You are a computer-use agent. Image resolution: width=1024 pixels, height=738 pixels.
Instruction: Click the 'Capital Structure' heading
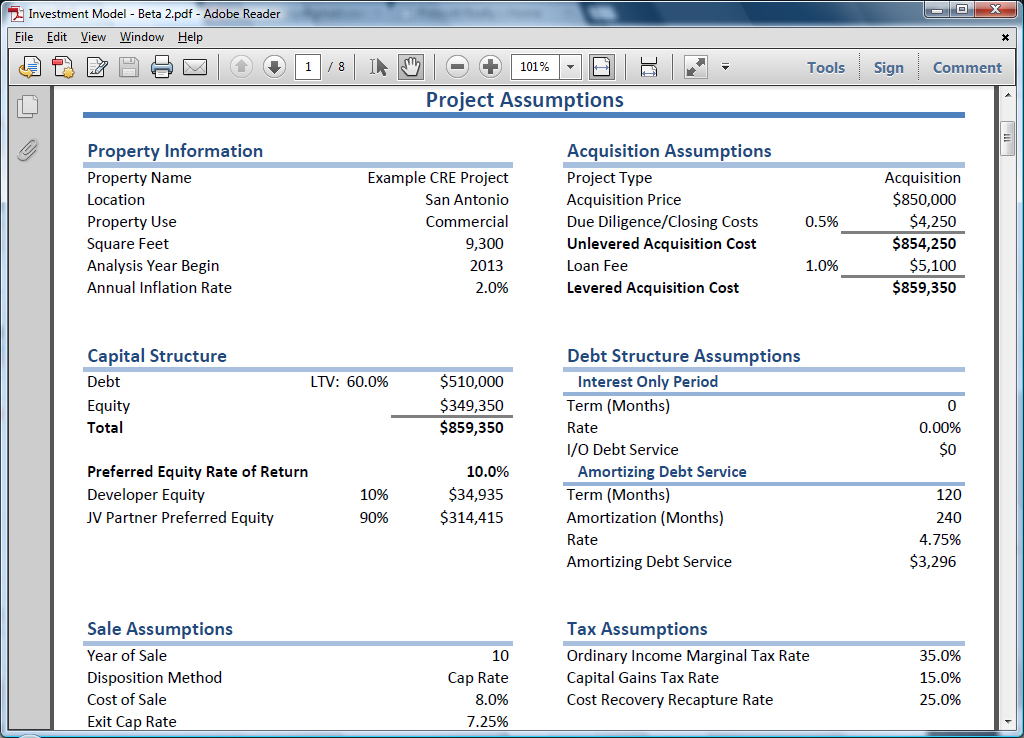pyautogui.click(x=157, y=356)
